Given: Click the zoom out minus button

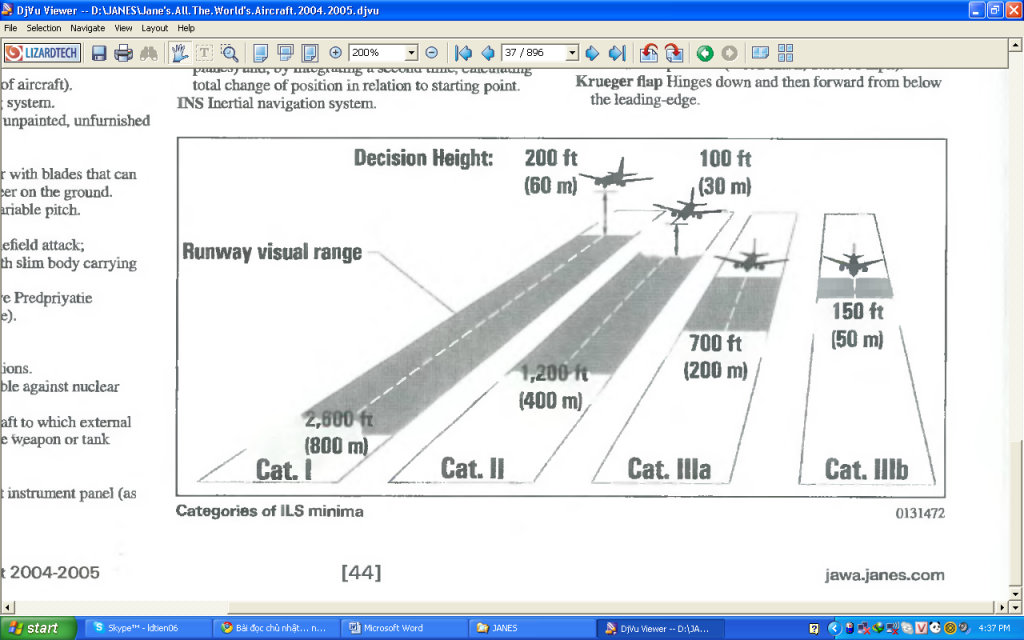Looking at the screenshot, I should pos(431,53).
